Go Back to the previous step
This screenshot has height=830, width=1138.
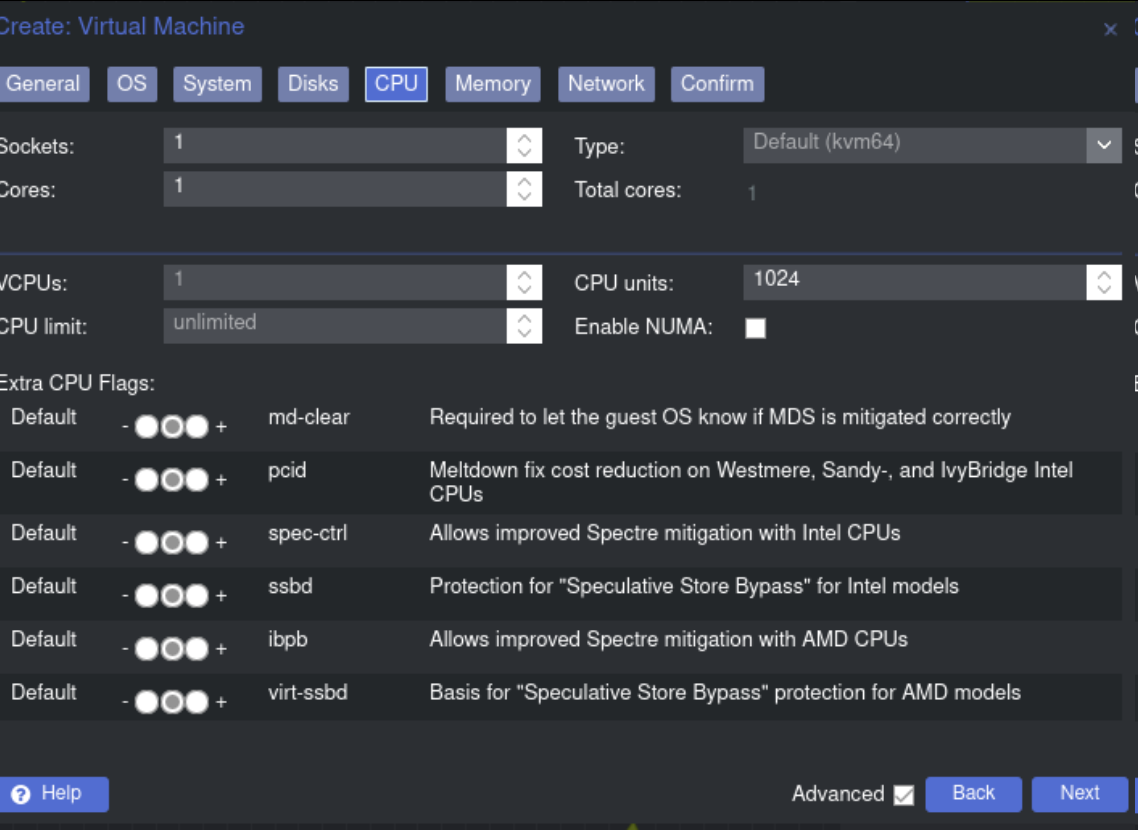point(973,794)
